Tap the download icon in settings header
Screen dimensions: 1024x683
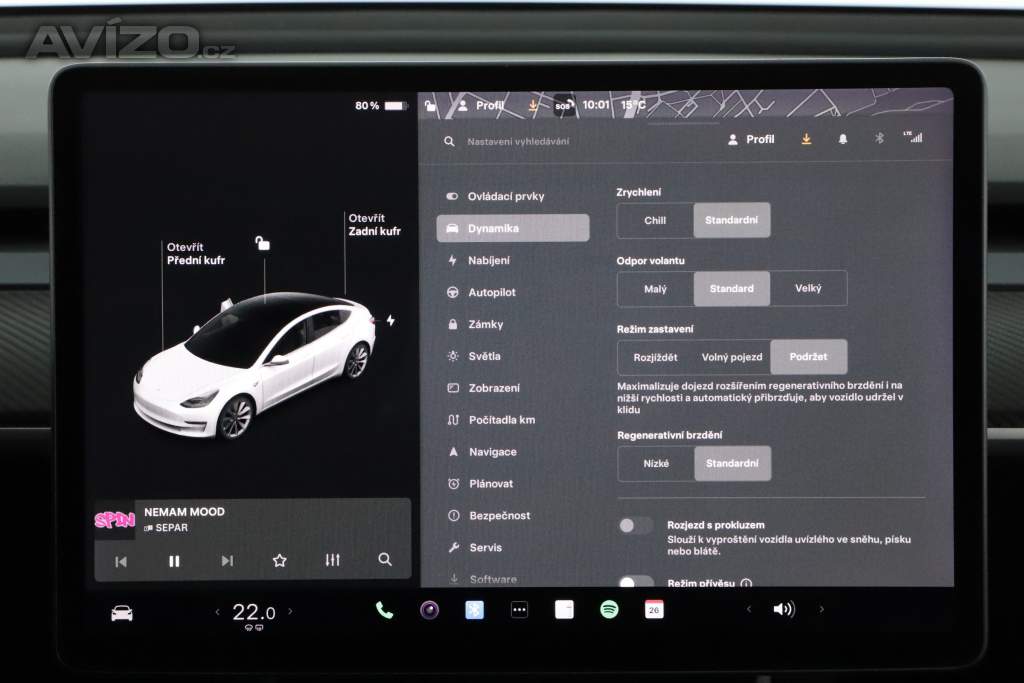pyautogui.click(x=807, y=139)
